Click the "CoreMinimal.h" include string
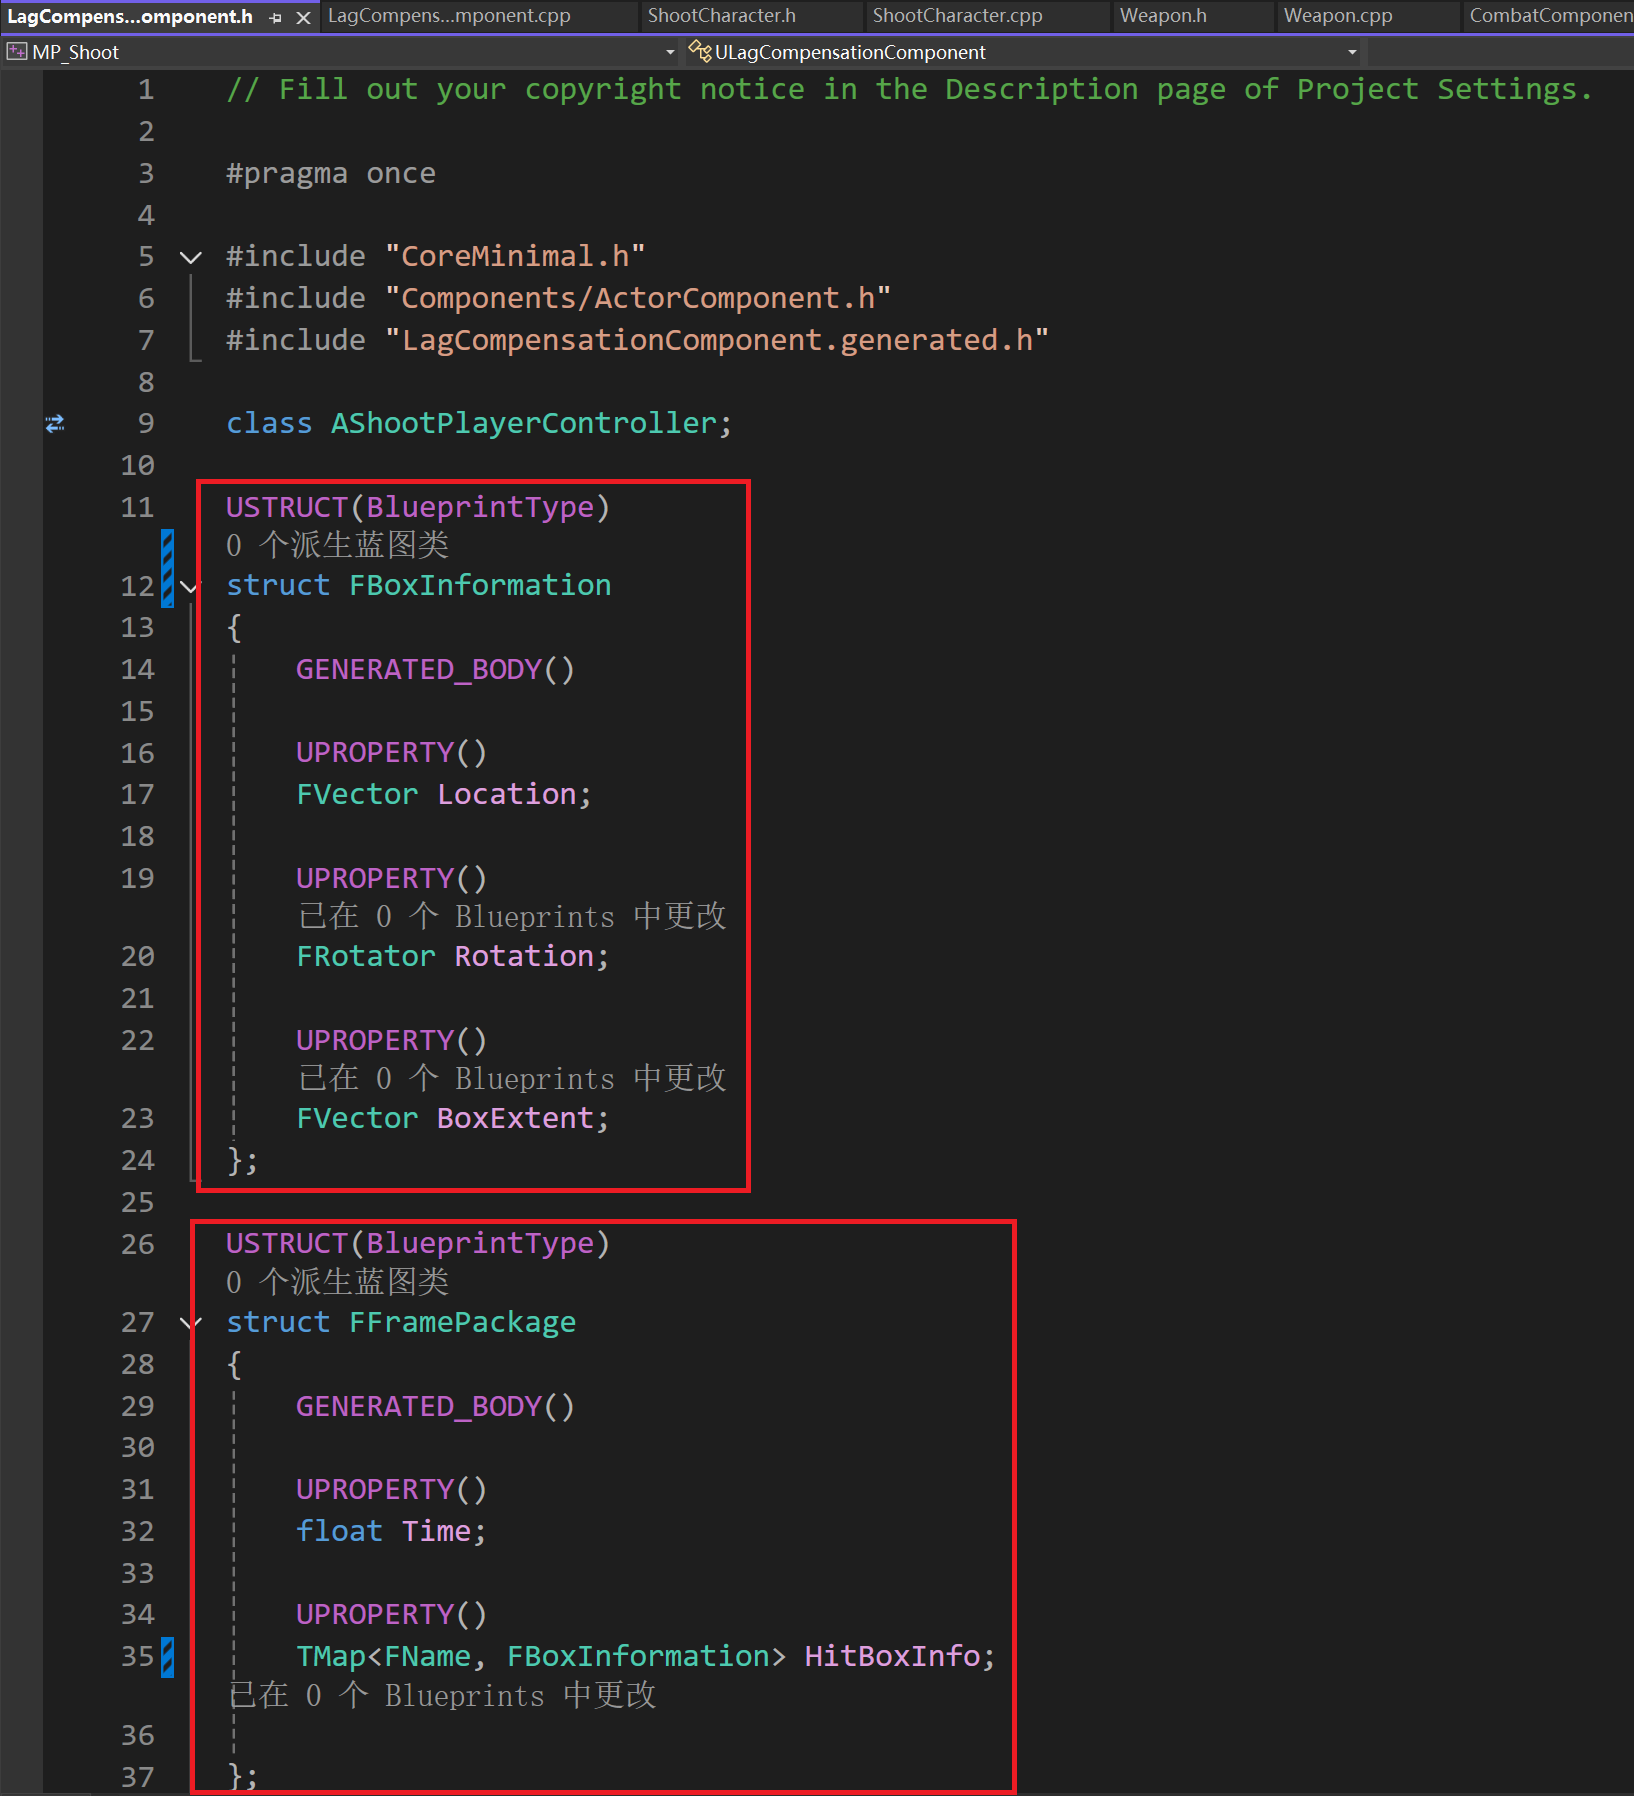 tap(515, 257)
